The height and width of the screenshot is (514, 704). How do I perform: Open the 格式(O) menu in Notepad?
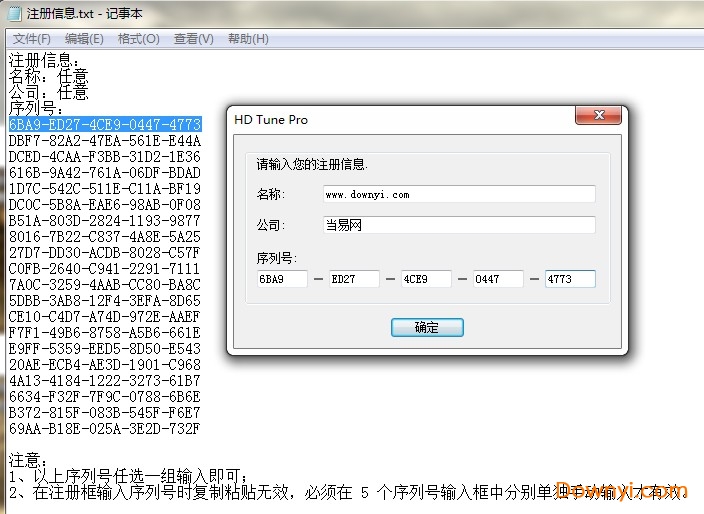coord(138,39)
